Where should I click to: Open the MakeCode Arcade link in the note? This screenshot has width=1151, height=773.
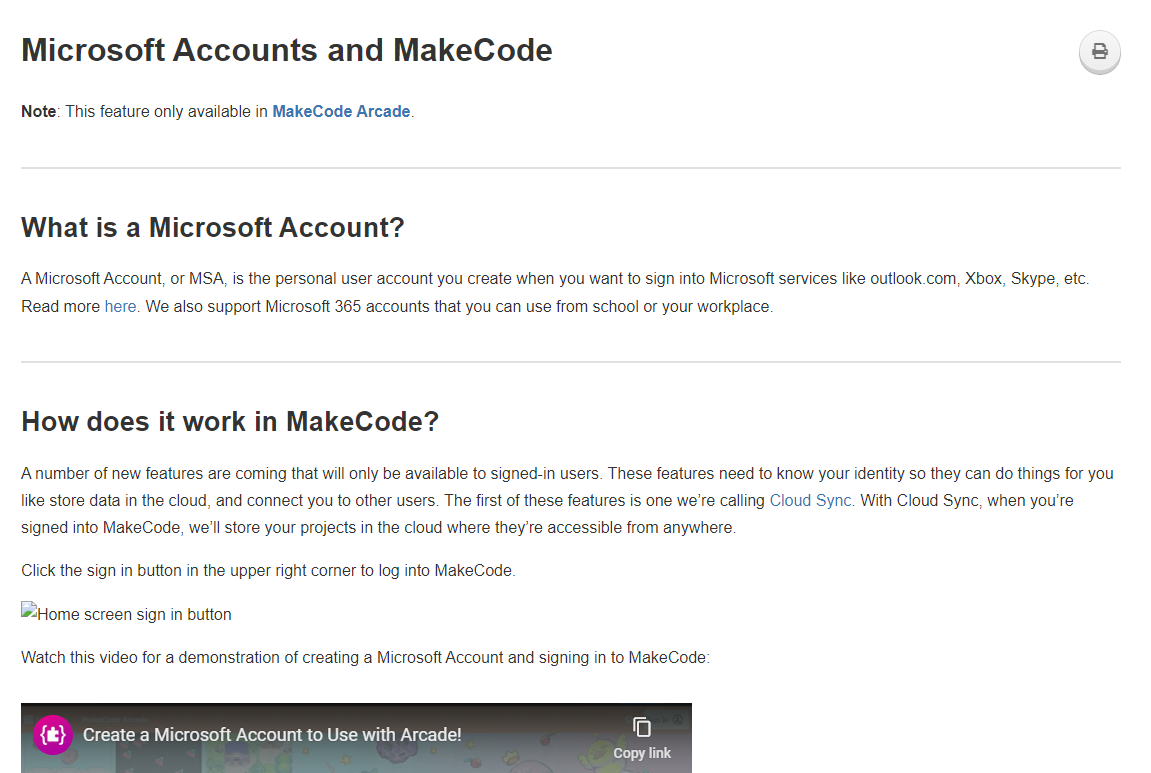341,111
